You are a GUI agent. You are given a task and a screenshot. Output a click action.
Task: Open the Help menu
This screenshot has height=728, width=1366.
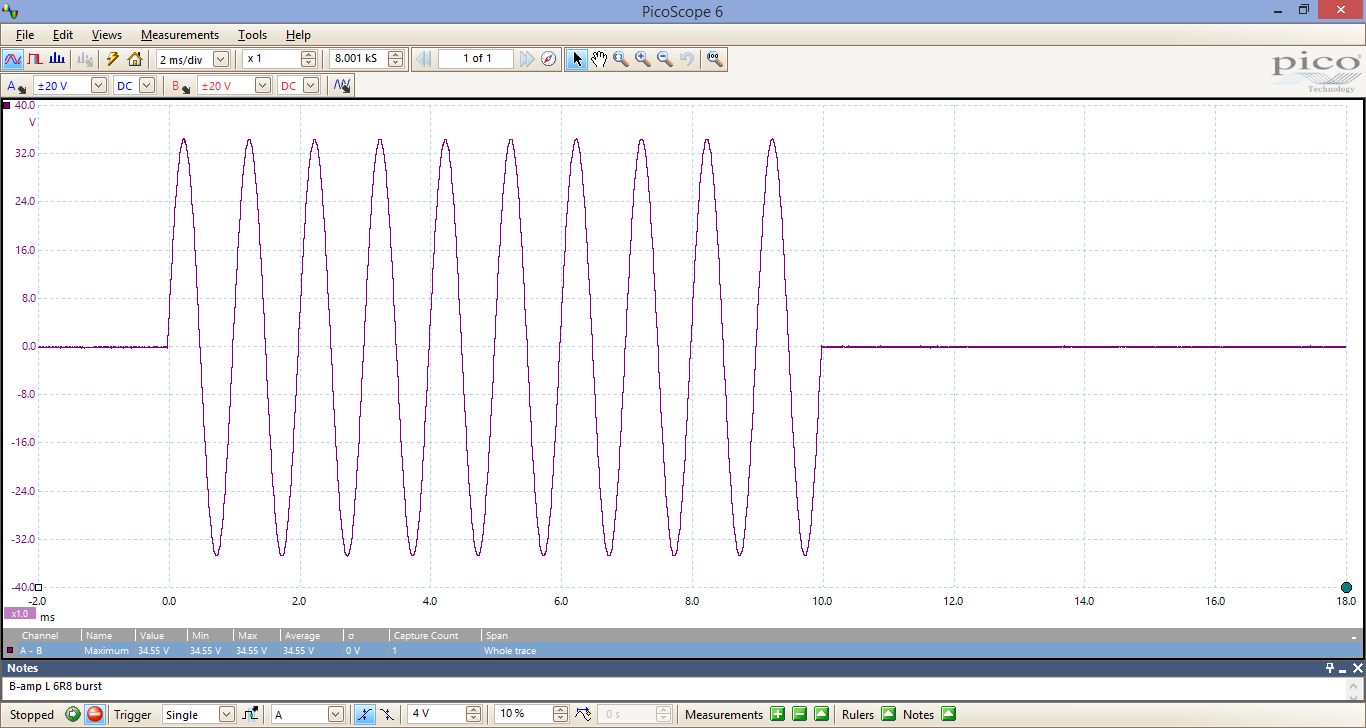pos(298,35)
